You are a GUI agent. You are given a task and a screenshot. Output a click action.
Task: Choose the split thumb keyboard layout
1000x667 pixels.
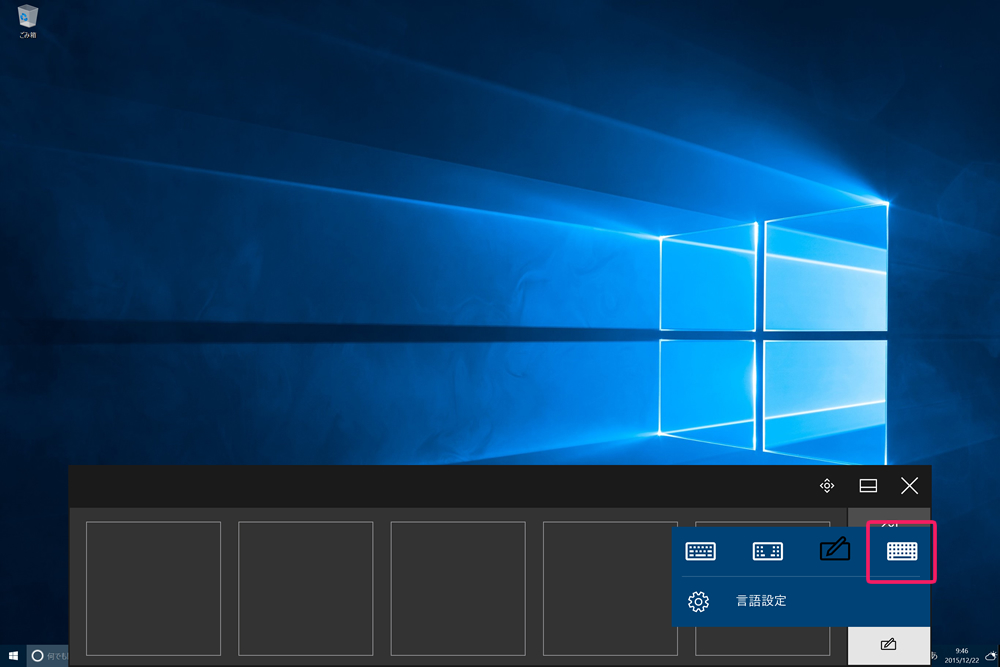click(767, 551)
